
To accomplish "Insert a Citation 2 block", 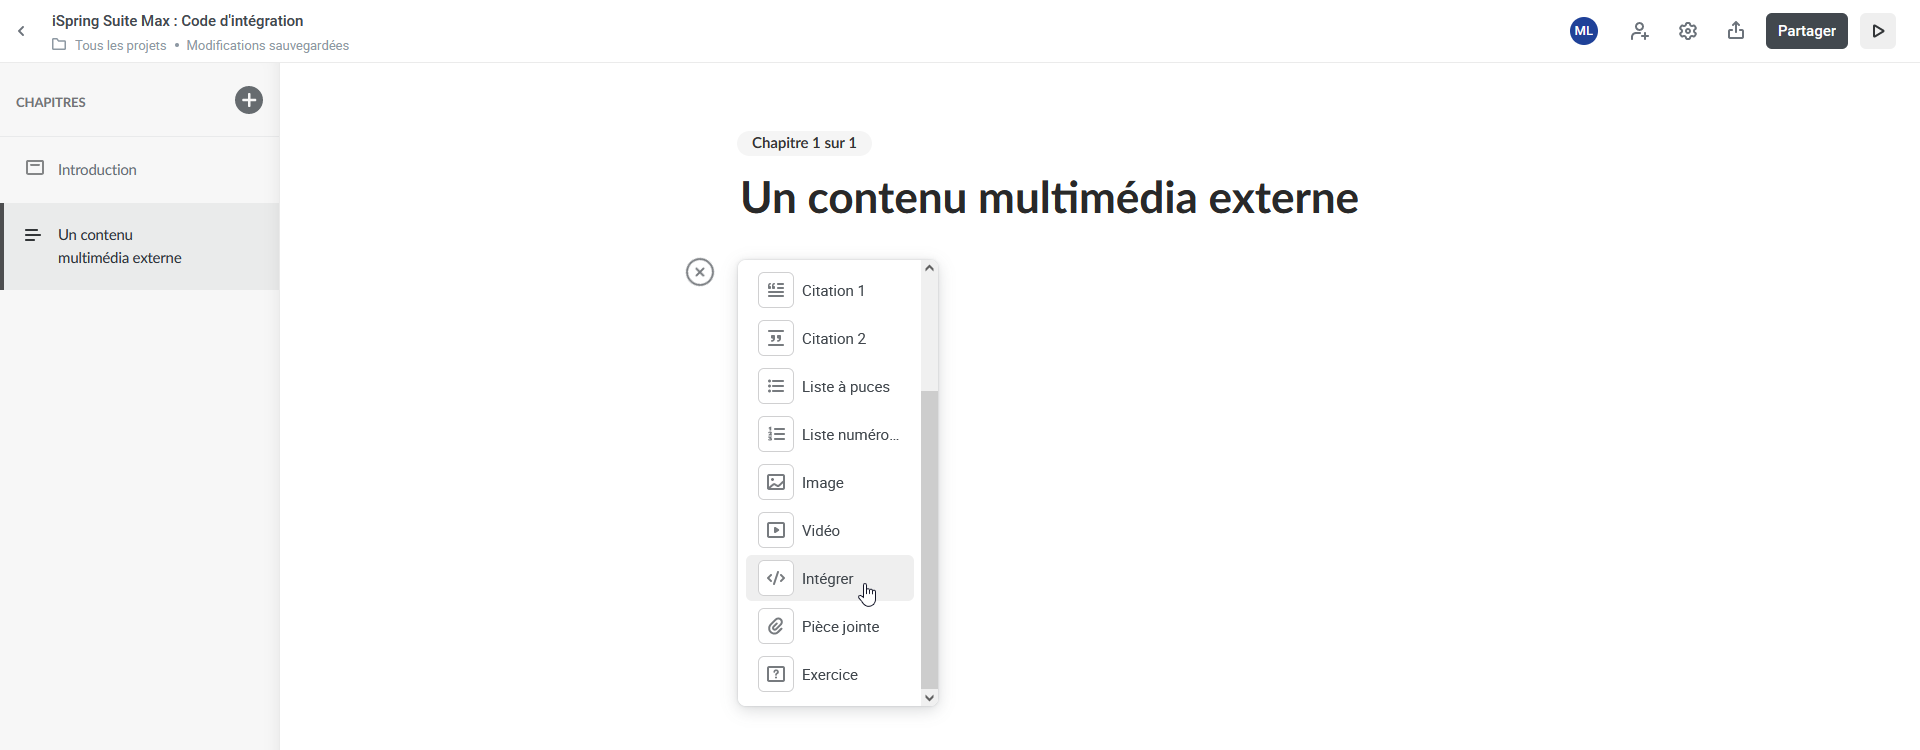I will pos(830,339).
